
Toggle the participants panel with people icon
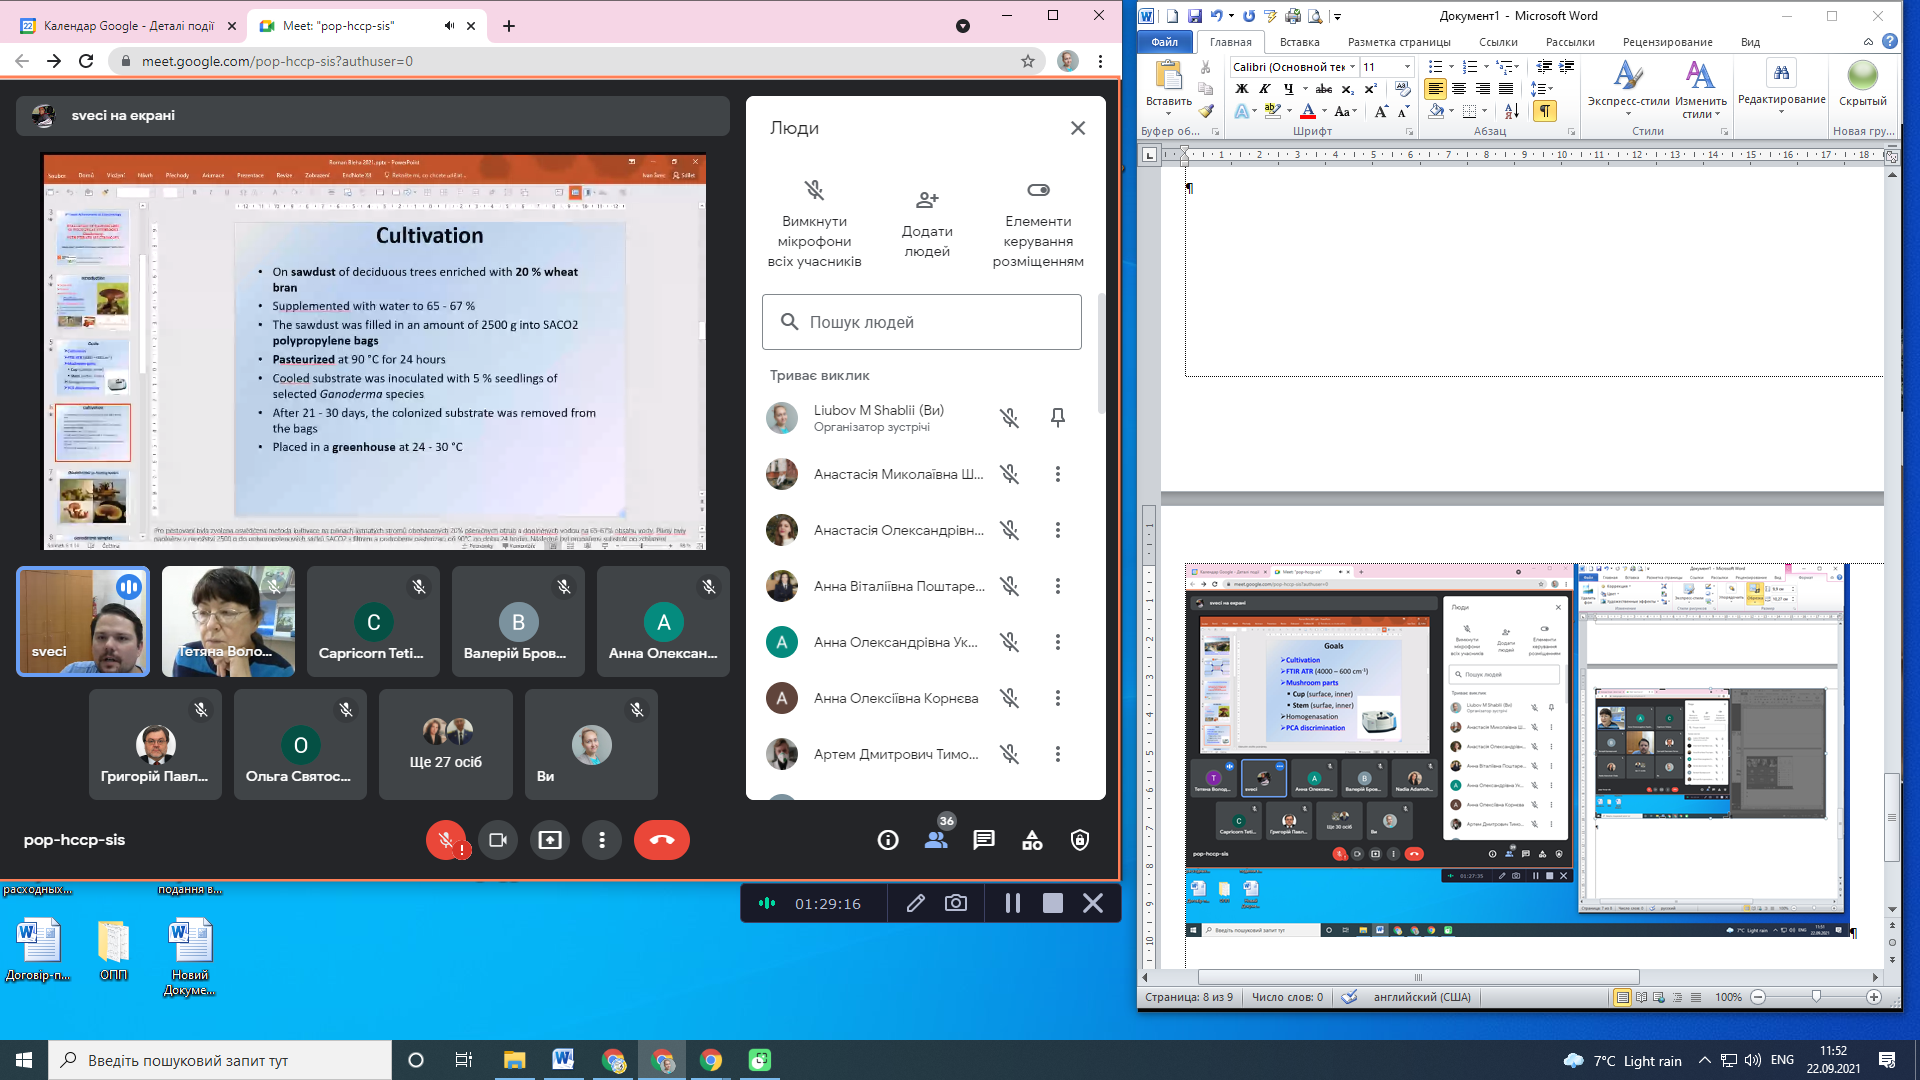[937, 838]
